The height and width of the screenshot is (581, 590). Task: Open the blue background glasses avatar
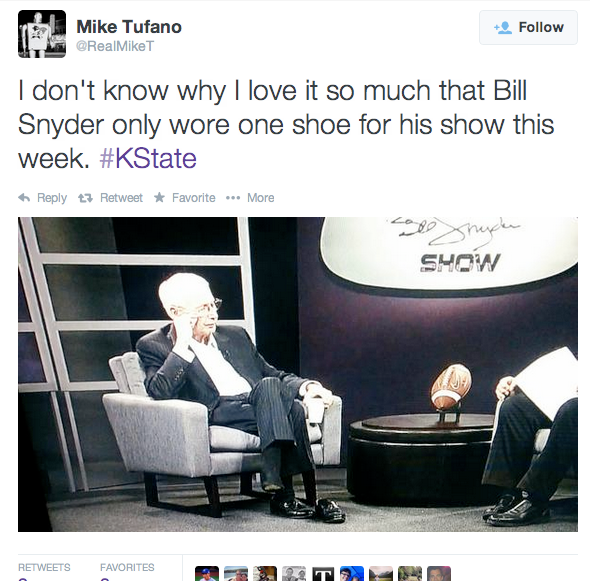coord(352,574)
